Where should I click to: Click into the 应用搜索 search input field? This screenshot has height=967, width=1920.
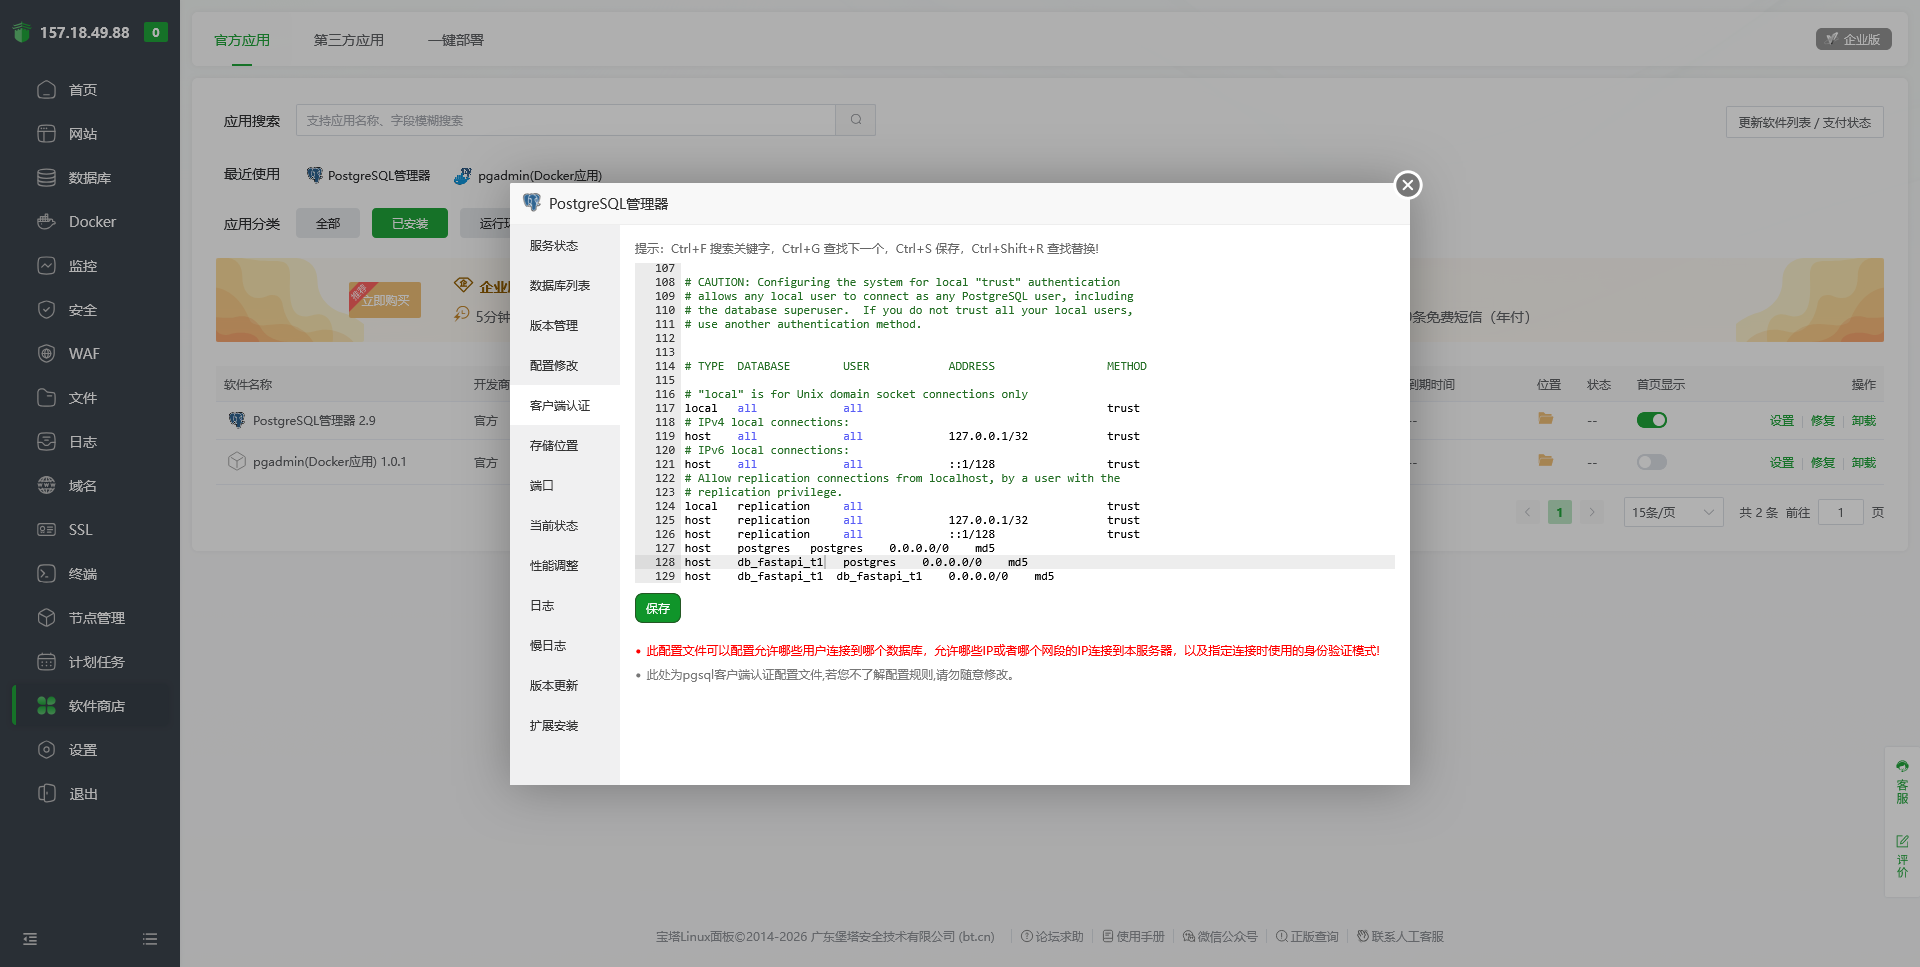(566, 120)
